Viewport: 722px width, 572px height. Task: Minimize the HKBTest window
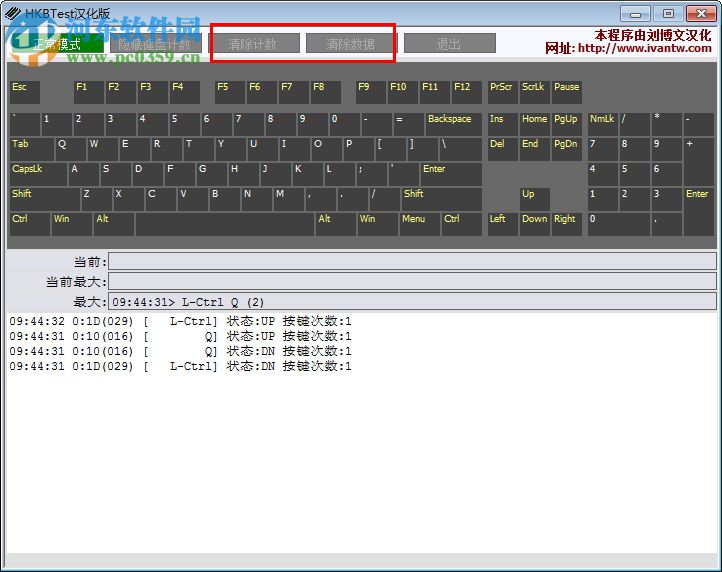[x=635, y=14]
